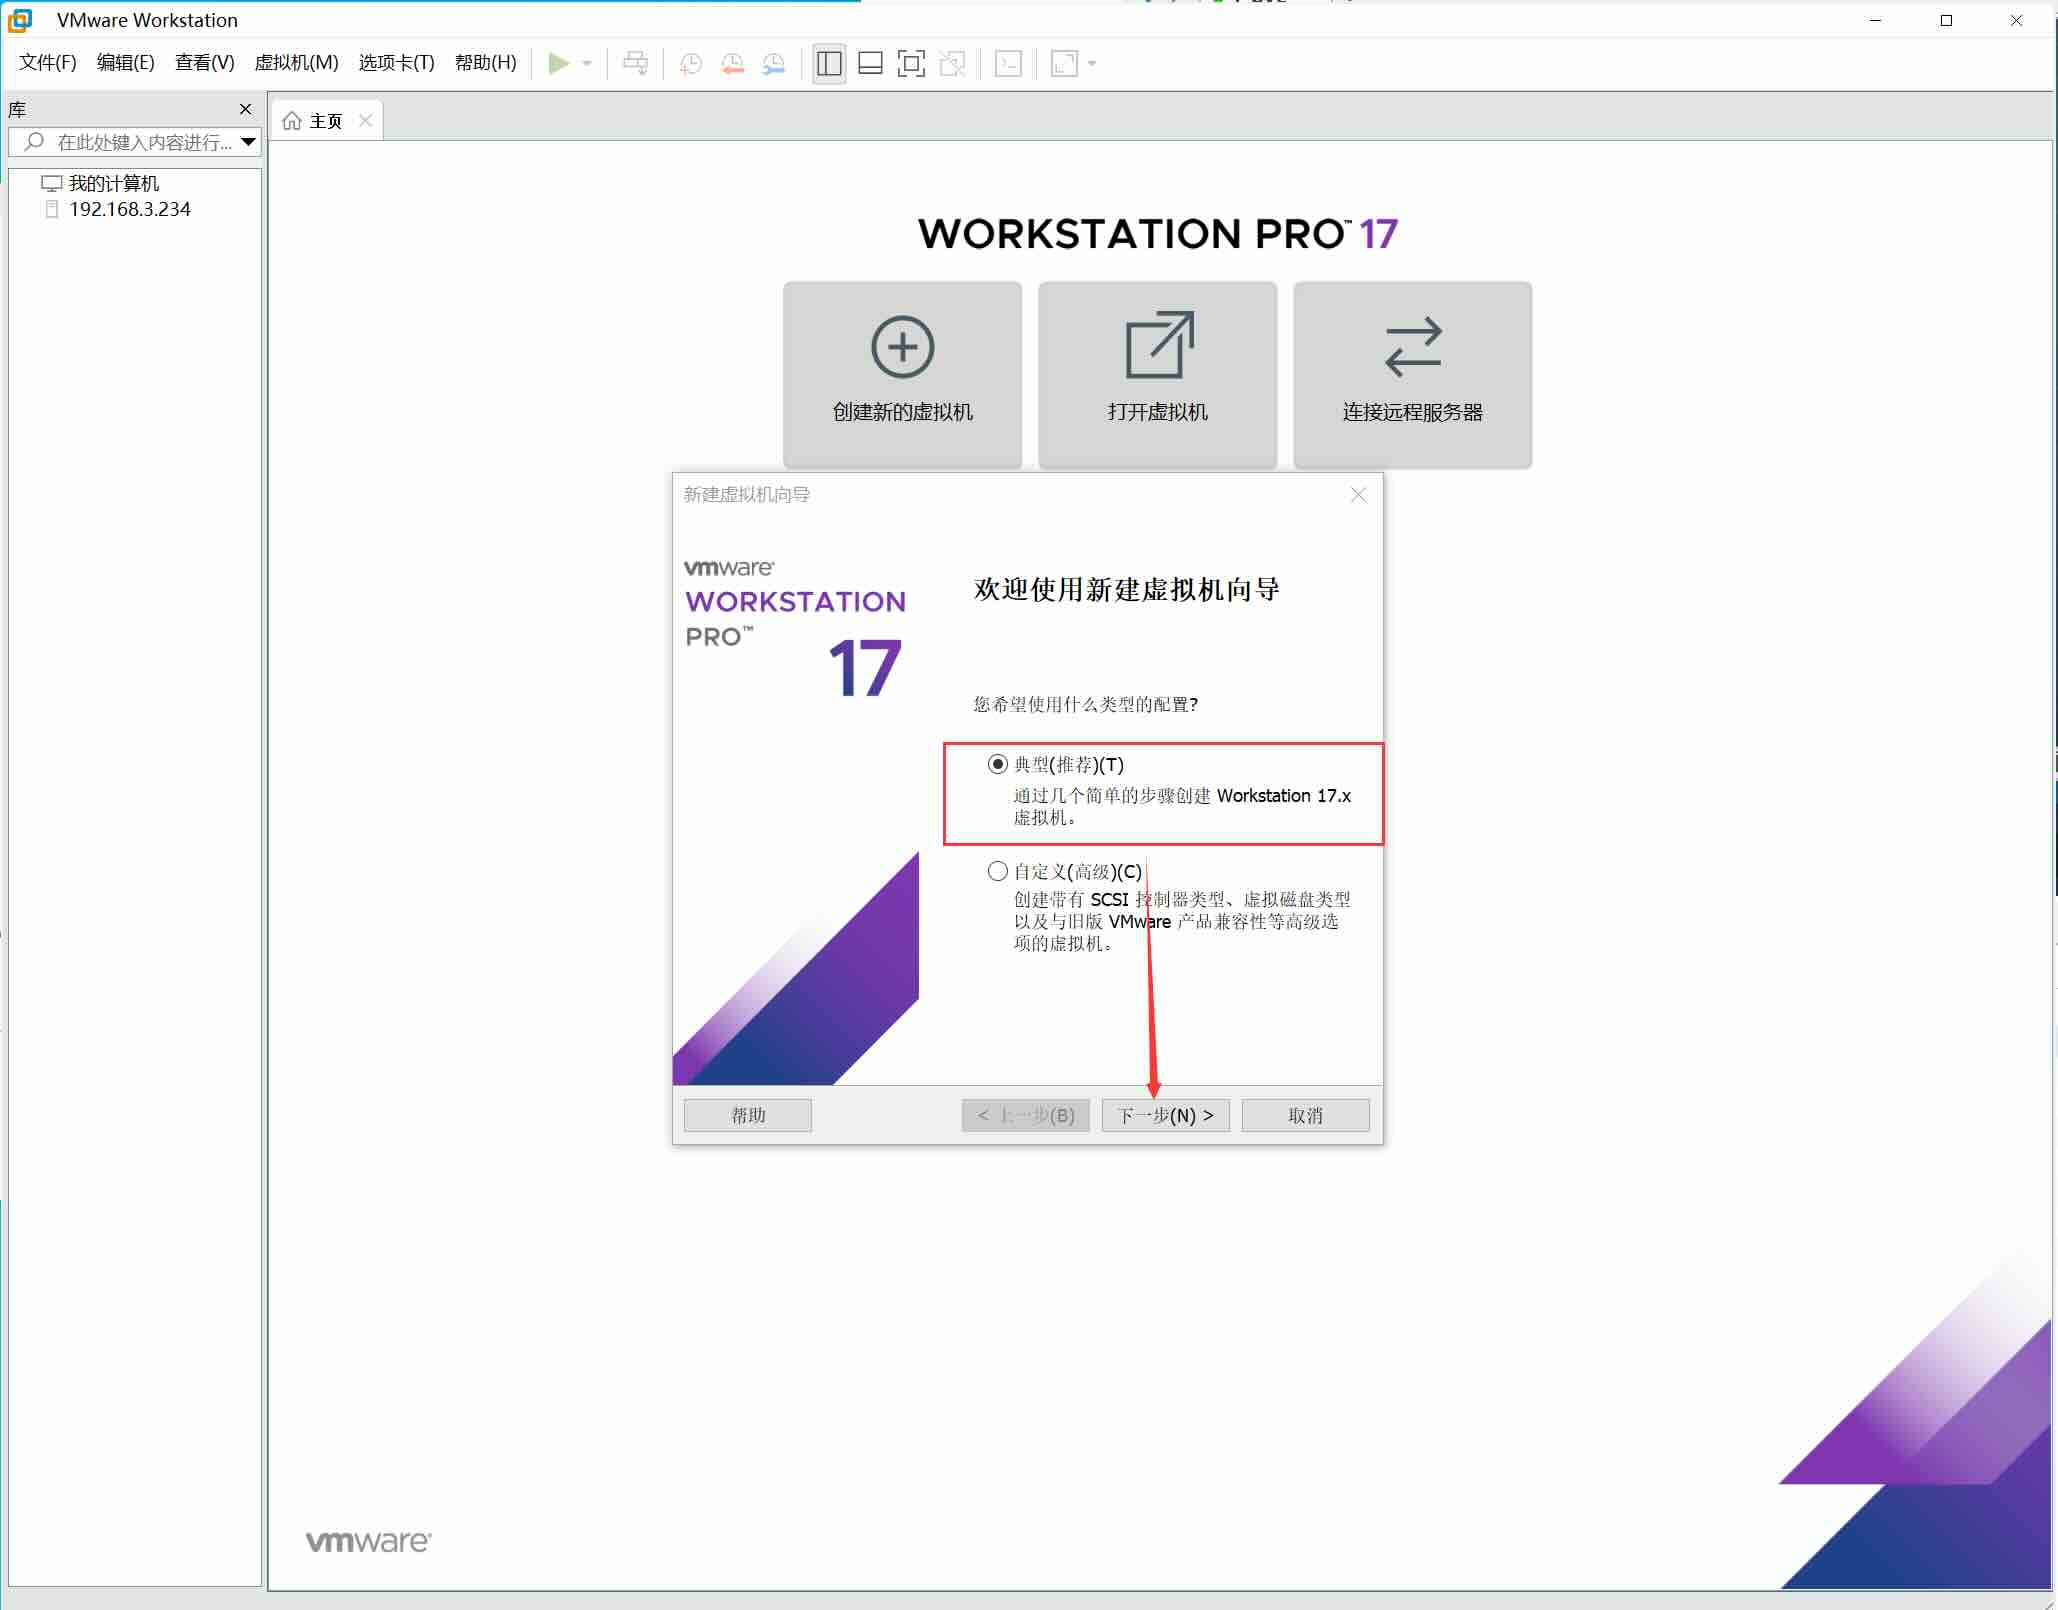The height and width of the screenshot is (1610, 2058).
Task: Close the 新建虚拟机向导 dialog
Action: (1358, 495)
